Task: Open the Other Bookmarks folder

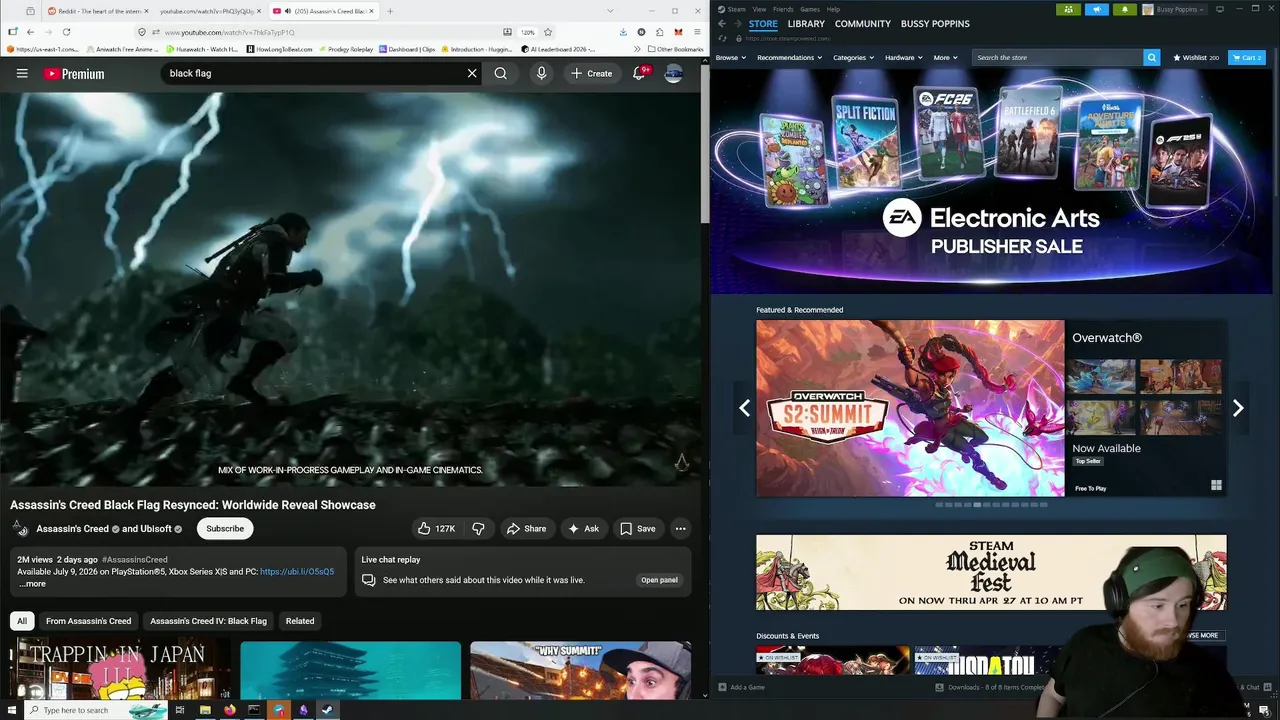Action: pyautogui.click(x=676, y=49)
